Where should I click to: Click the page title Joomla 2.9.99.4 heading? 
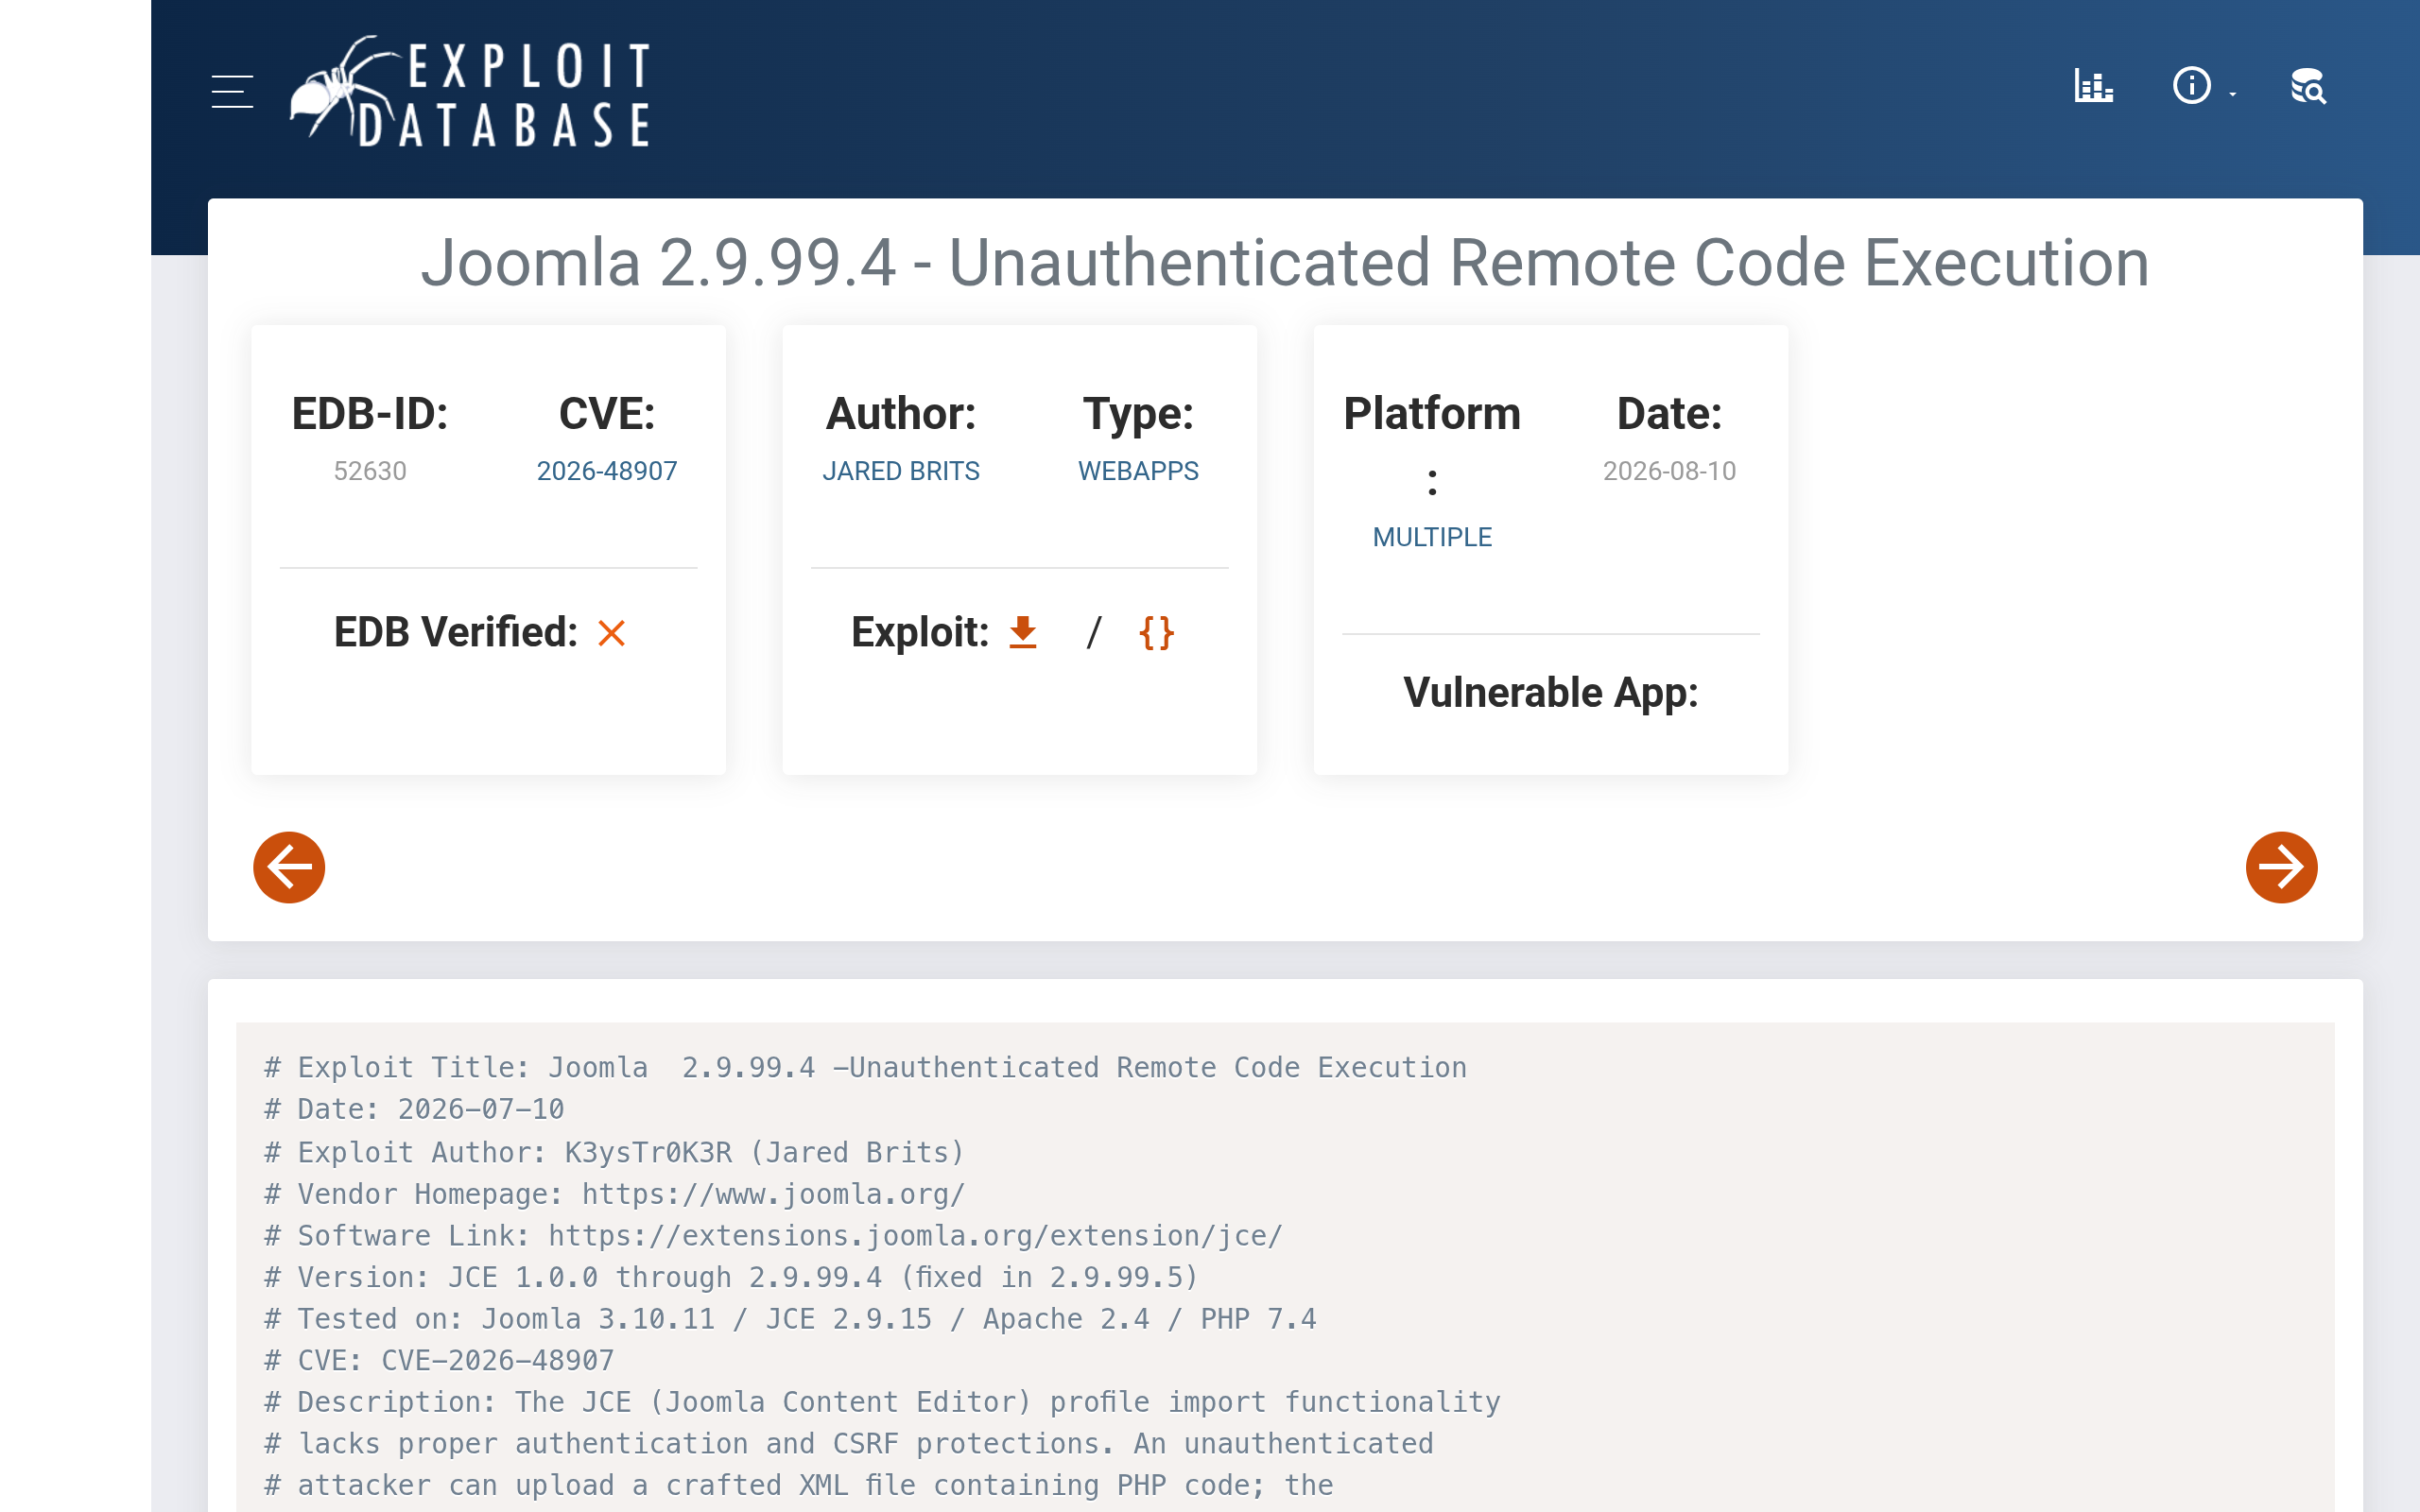tap(1285, 263)
